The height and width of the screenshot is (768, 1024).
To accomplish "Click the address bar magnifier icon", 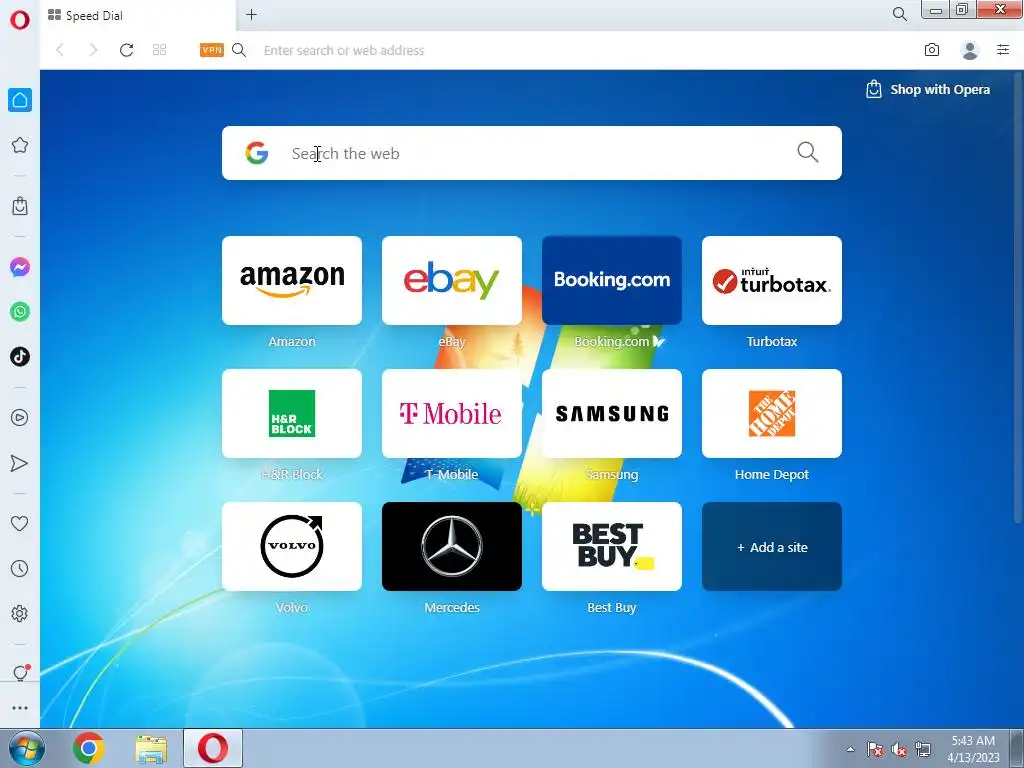I will click(239, 50).
